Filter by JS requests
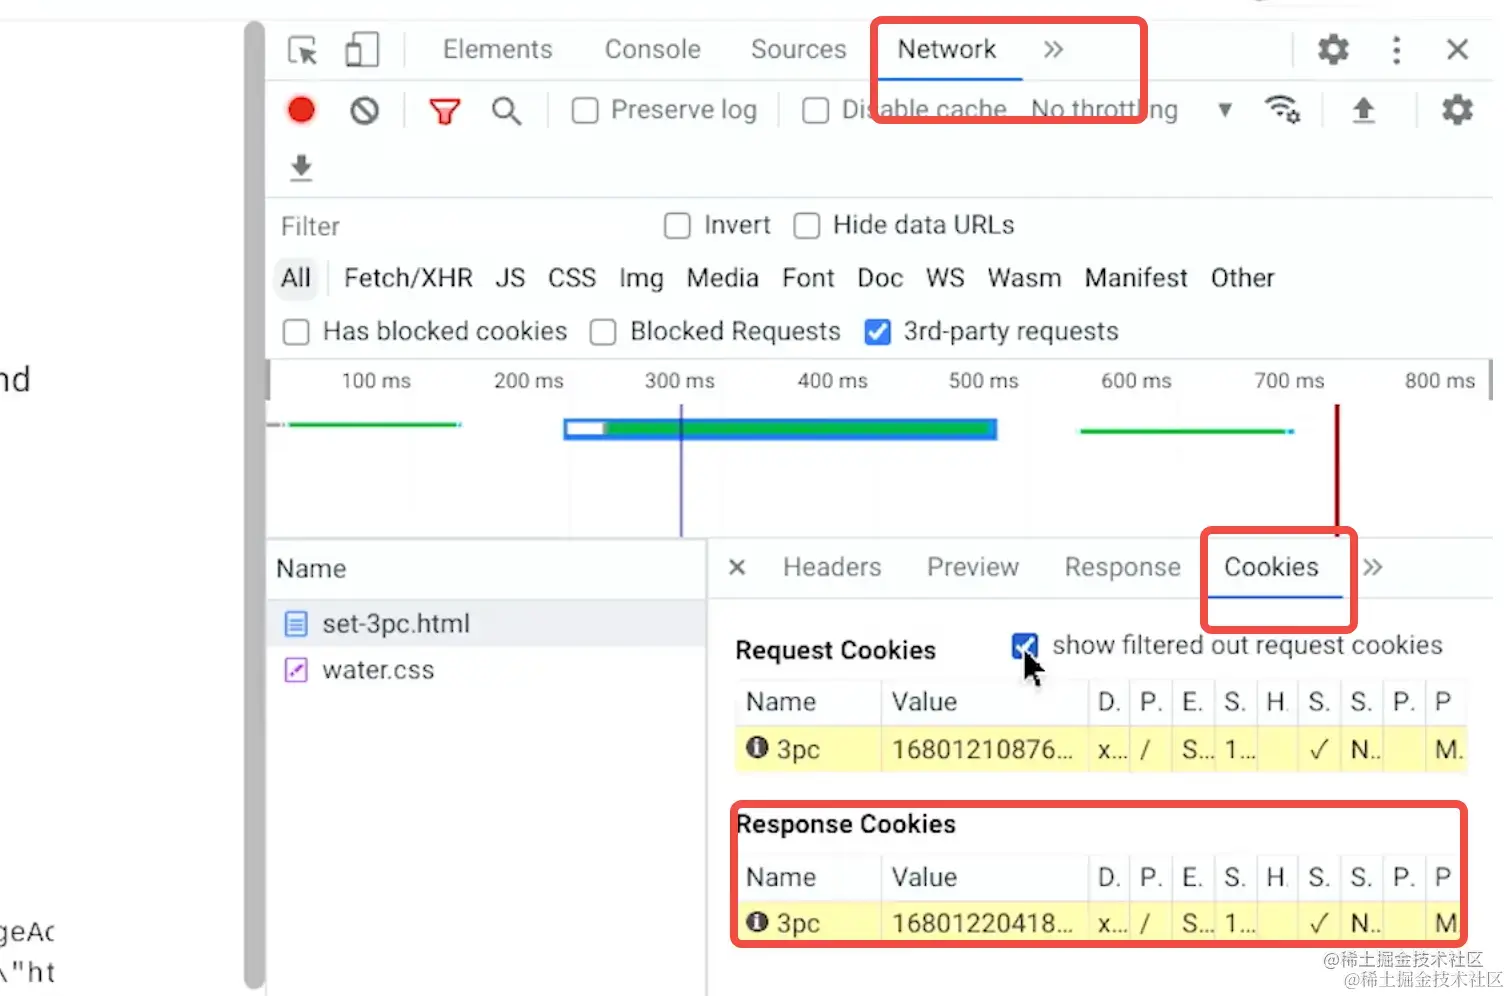The width and height of the screenshot is (1510, 996). coord(510,278)
